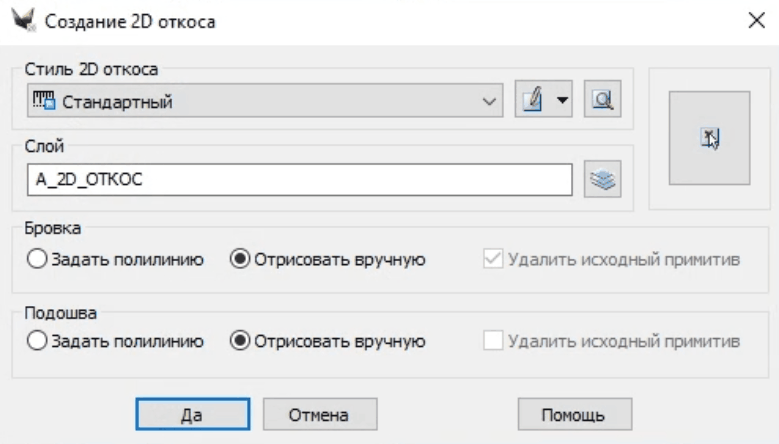
Task: Select Отрисовать вручную under Бровка
Action: click(x=240, y=260)
